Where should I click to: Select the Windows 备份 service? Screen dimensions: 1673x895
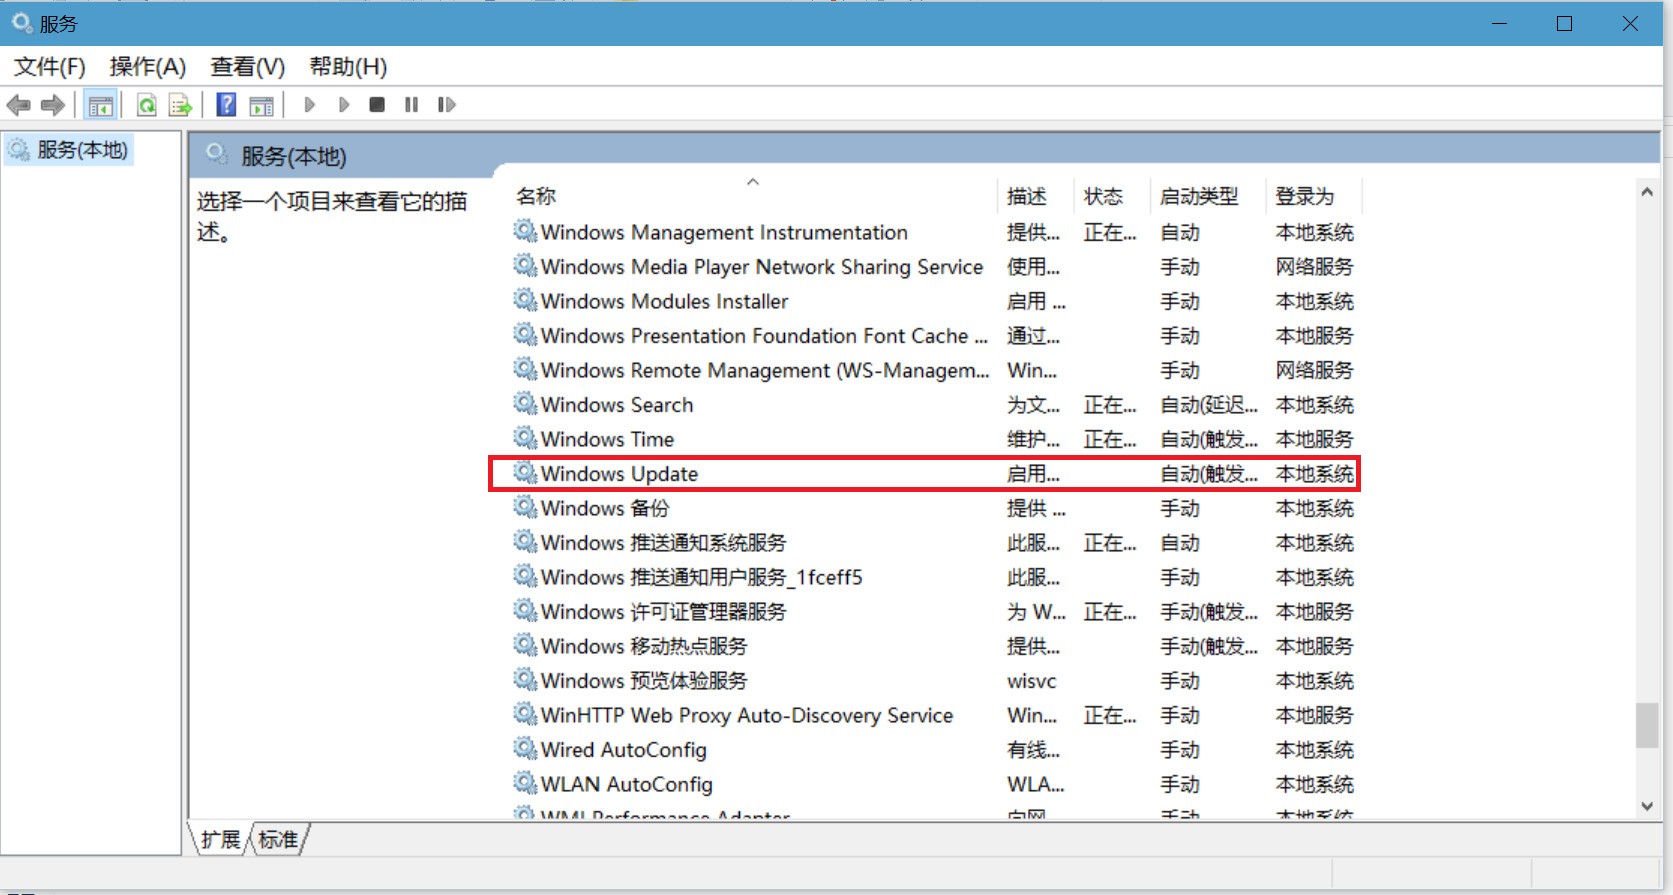click(x=605, y=508)
